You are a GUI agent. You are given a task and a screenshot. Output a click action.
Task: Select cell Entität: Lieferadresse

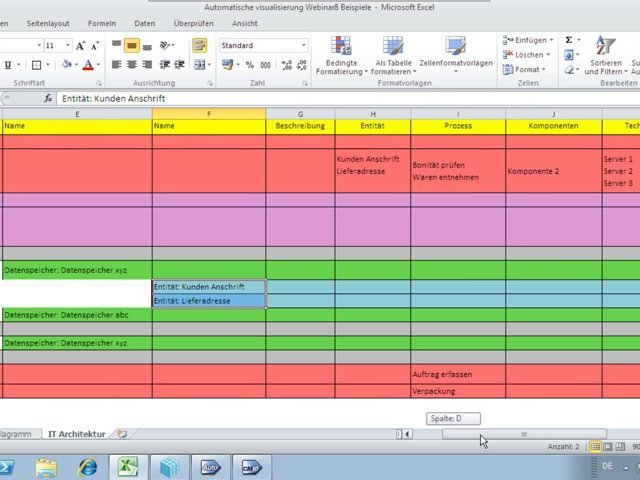208,301
